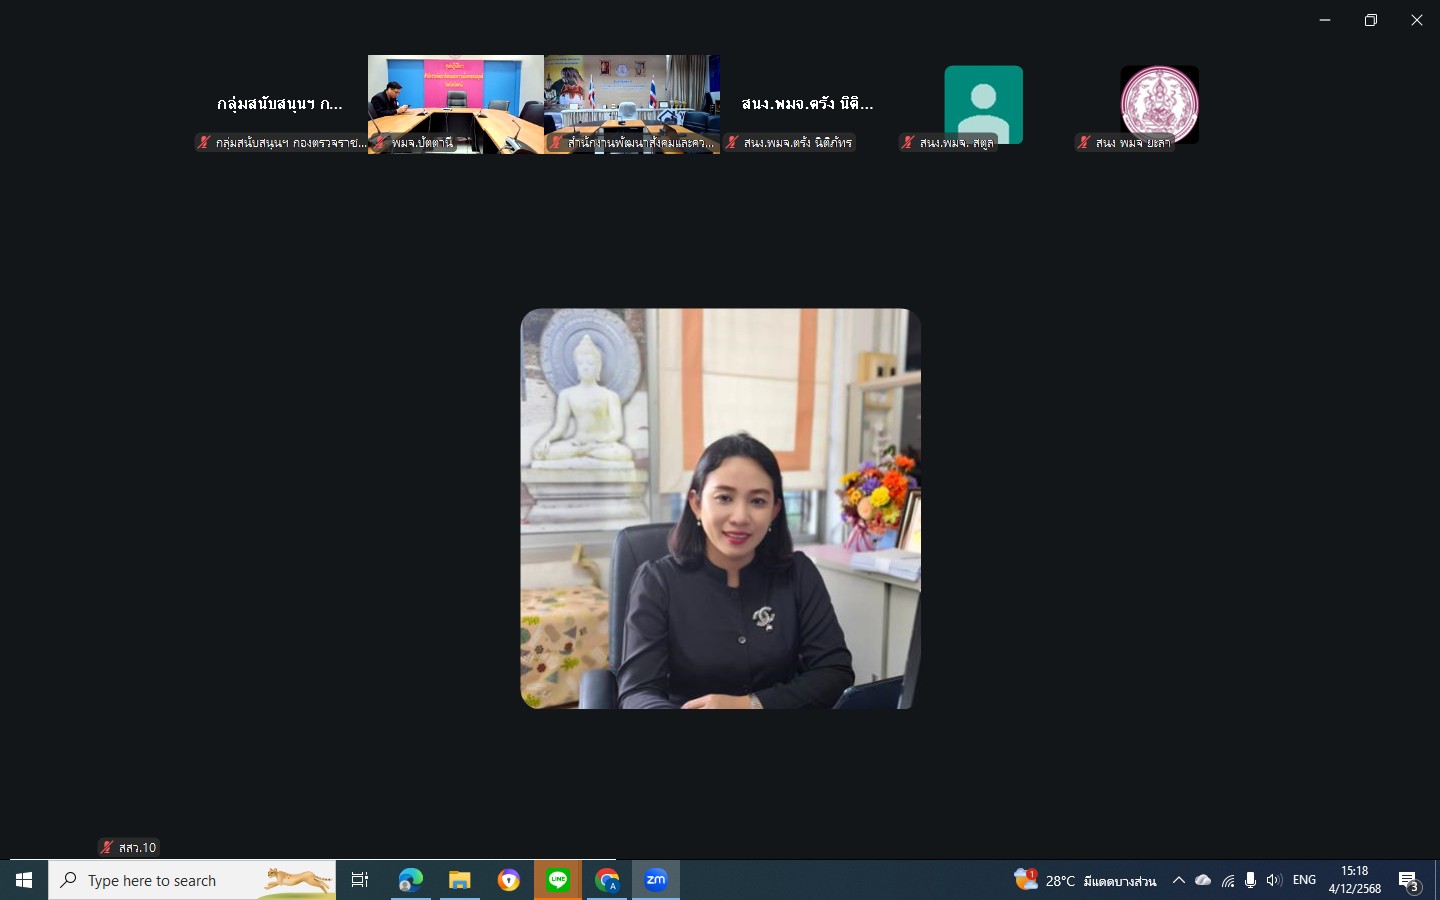Click the OneDrive cloud tray icon

1203,880
